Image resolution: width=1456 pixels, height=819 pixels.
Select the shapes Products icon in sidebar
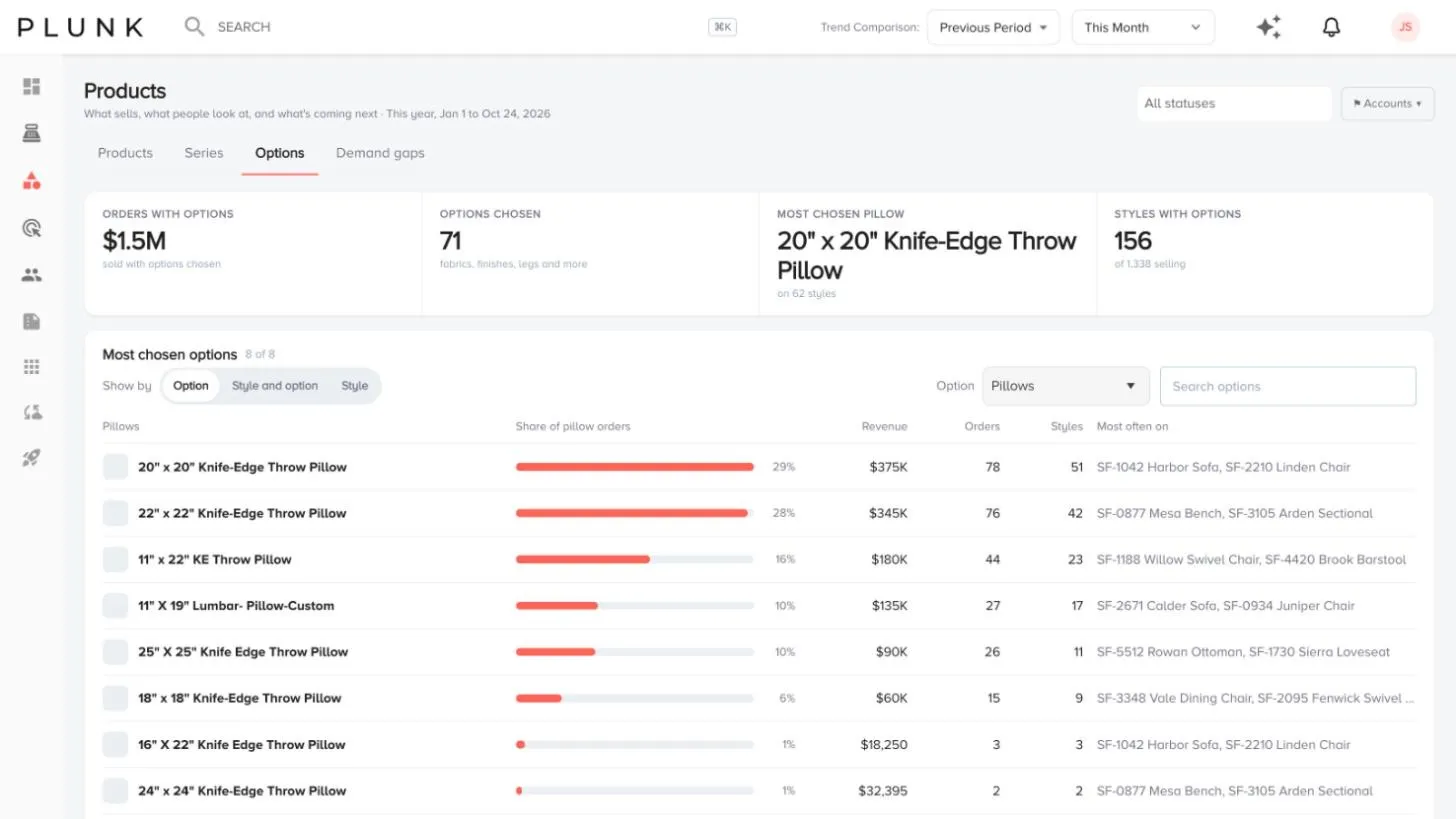coord(32,181)
